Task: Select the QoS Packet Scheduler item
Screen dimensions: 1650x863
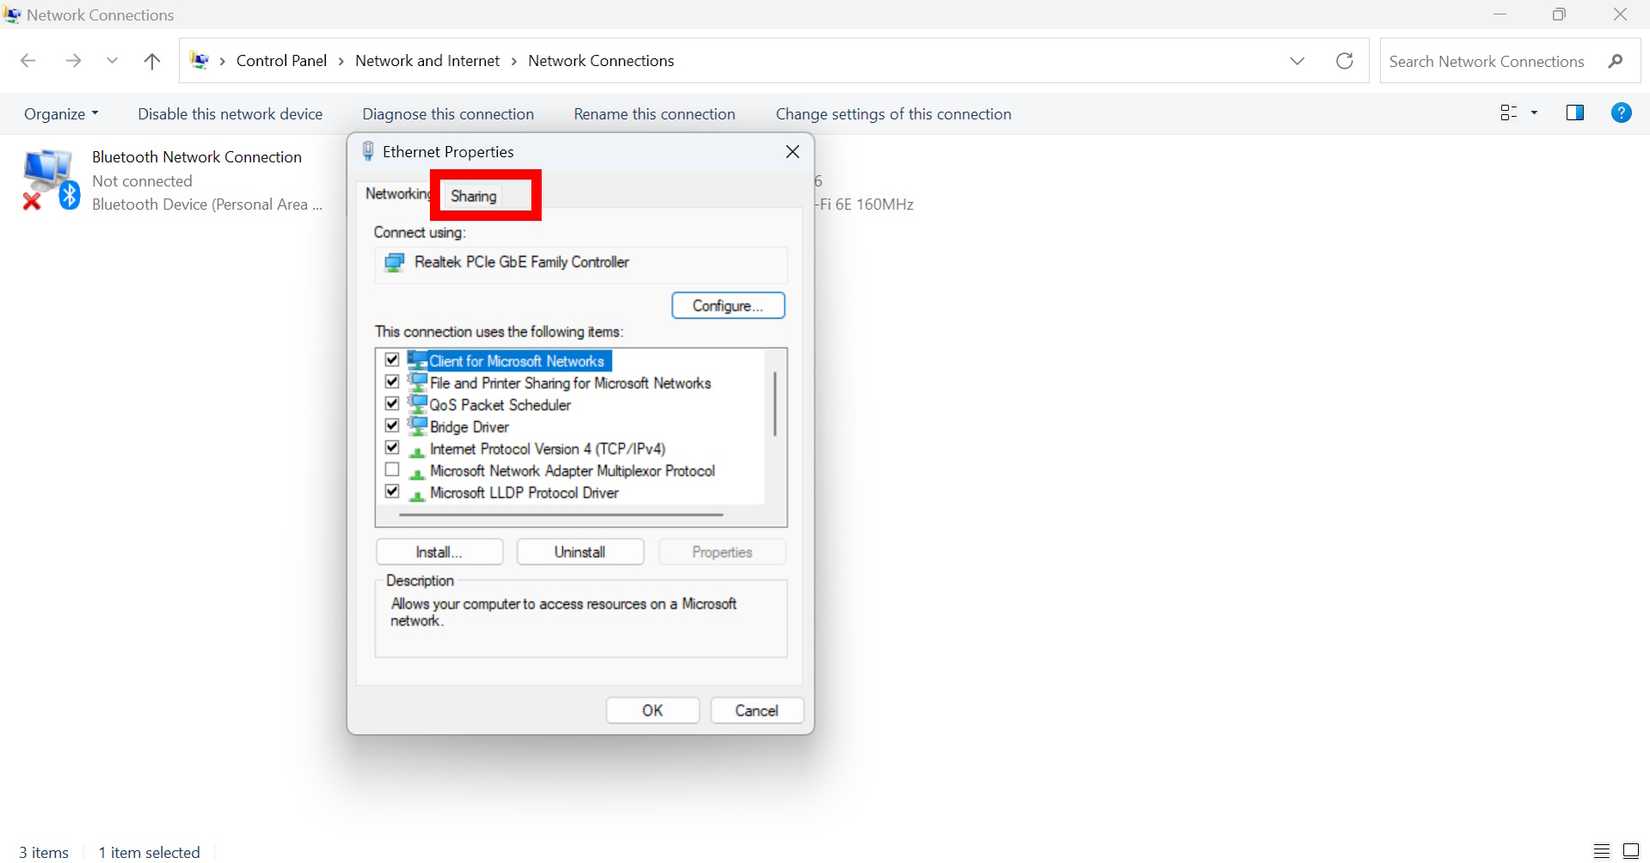Action: click(x=500, y=405)
